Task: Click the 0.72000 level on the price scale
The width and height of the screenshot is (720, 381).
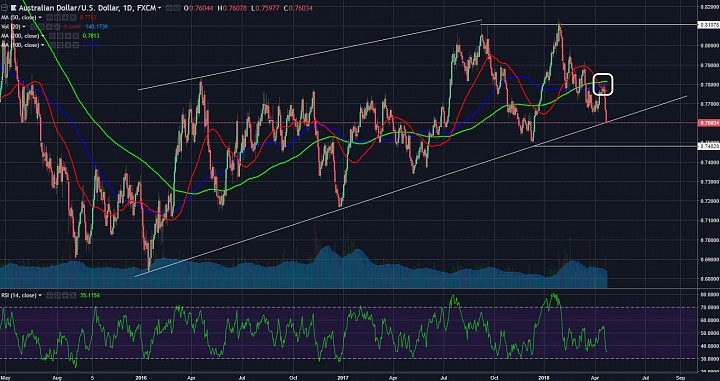Action: pos(709,201)
